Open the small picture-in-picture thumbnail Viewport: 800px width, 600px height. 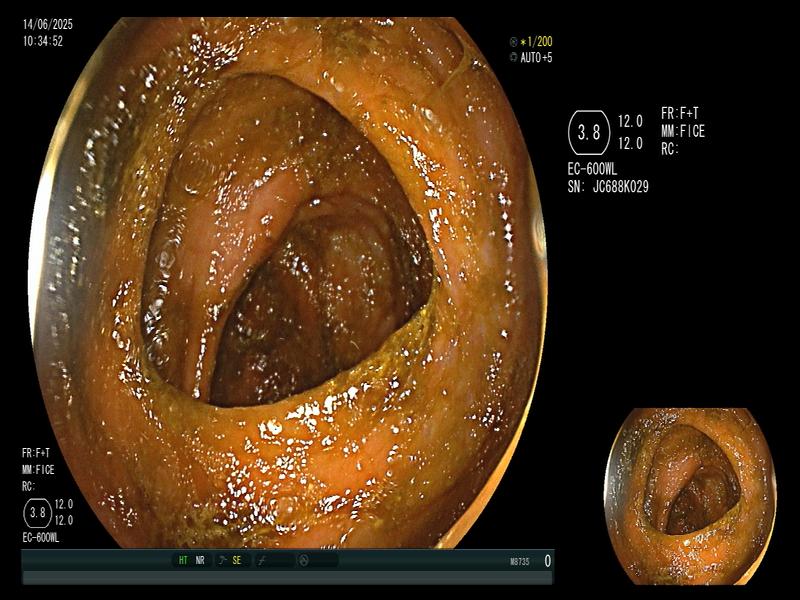[690, 496]
